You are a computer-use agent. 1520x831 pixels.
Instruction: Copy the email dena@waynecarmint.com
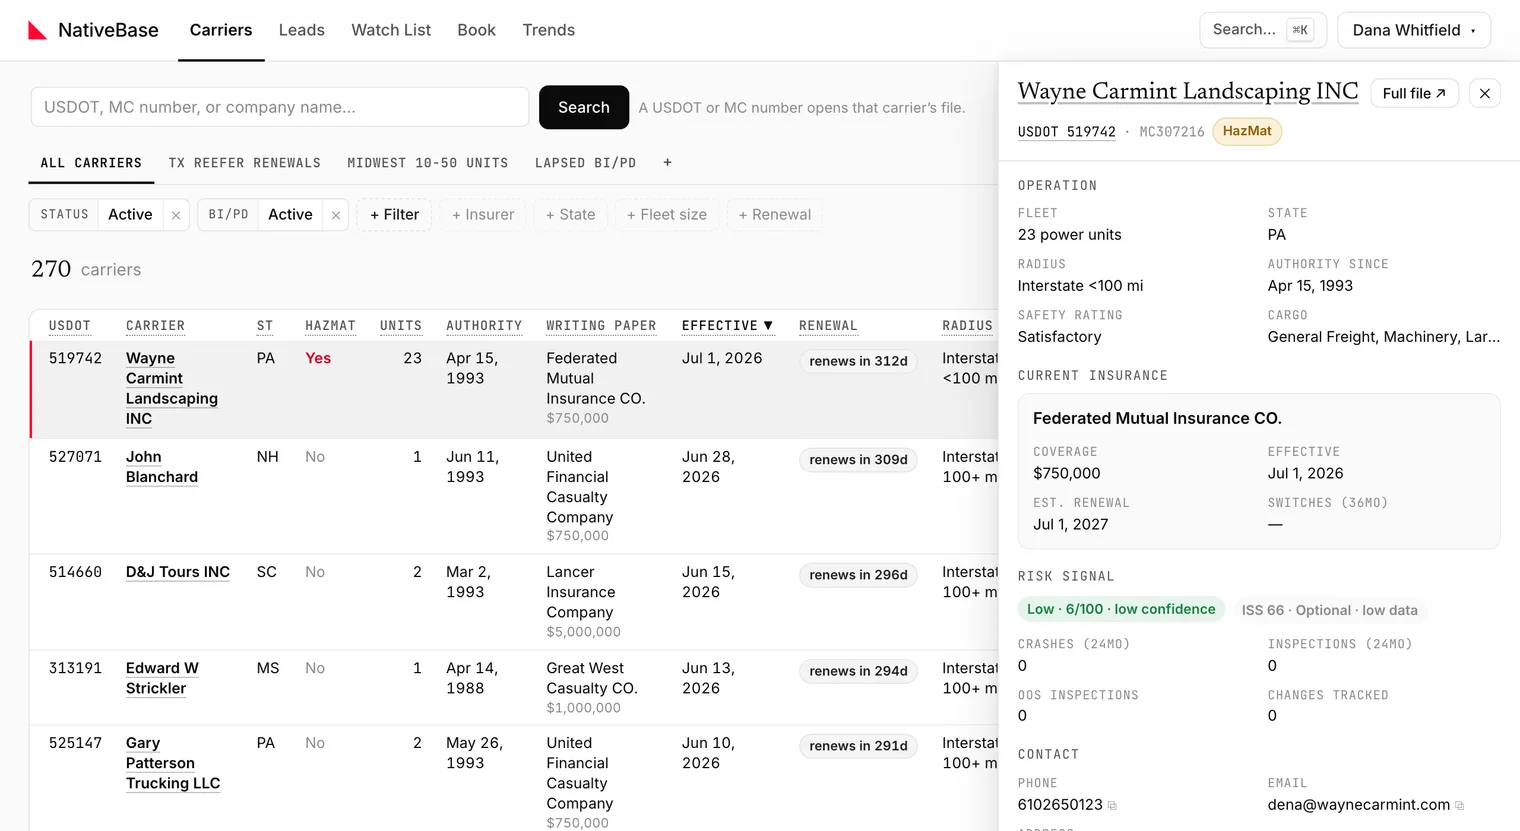[1460, 806]
